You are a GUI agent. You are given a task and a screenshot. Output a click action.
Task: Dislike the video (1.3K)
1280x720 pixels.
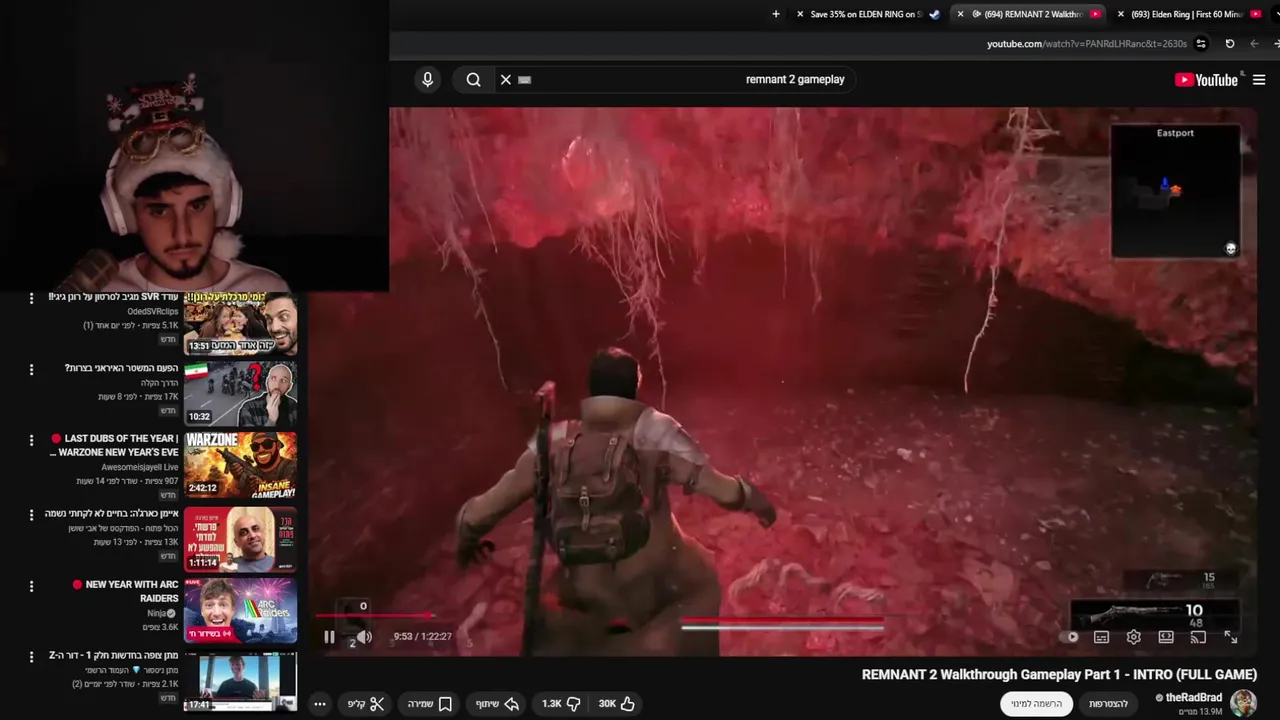point(561,704)
